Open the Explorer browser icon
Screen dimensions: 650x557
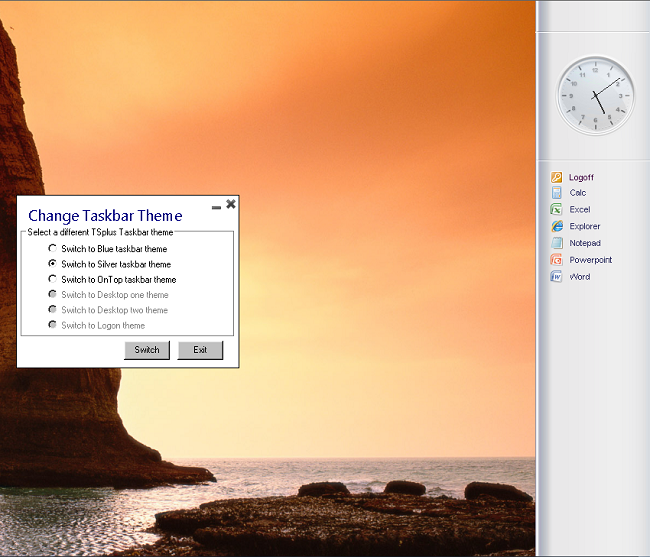556,227
